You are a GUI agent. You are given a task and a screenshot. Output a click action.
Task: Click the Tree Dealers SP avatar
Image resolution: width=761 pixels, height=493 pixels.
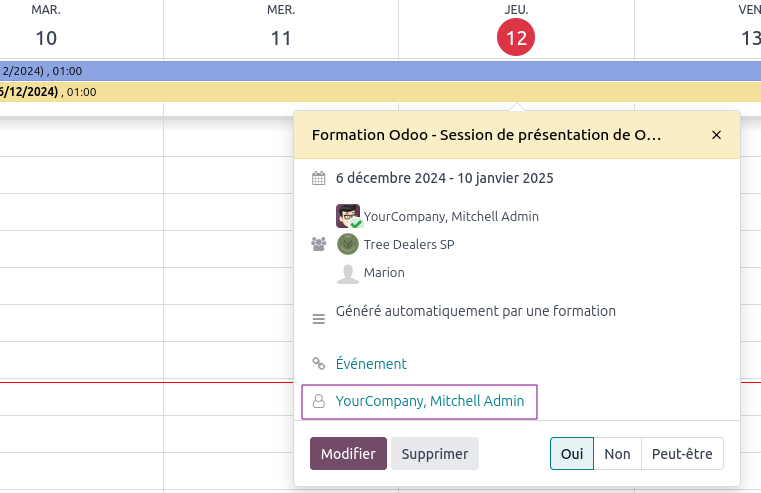coord(348,244)
